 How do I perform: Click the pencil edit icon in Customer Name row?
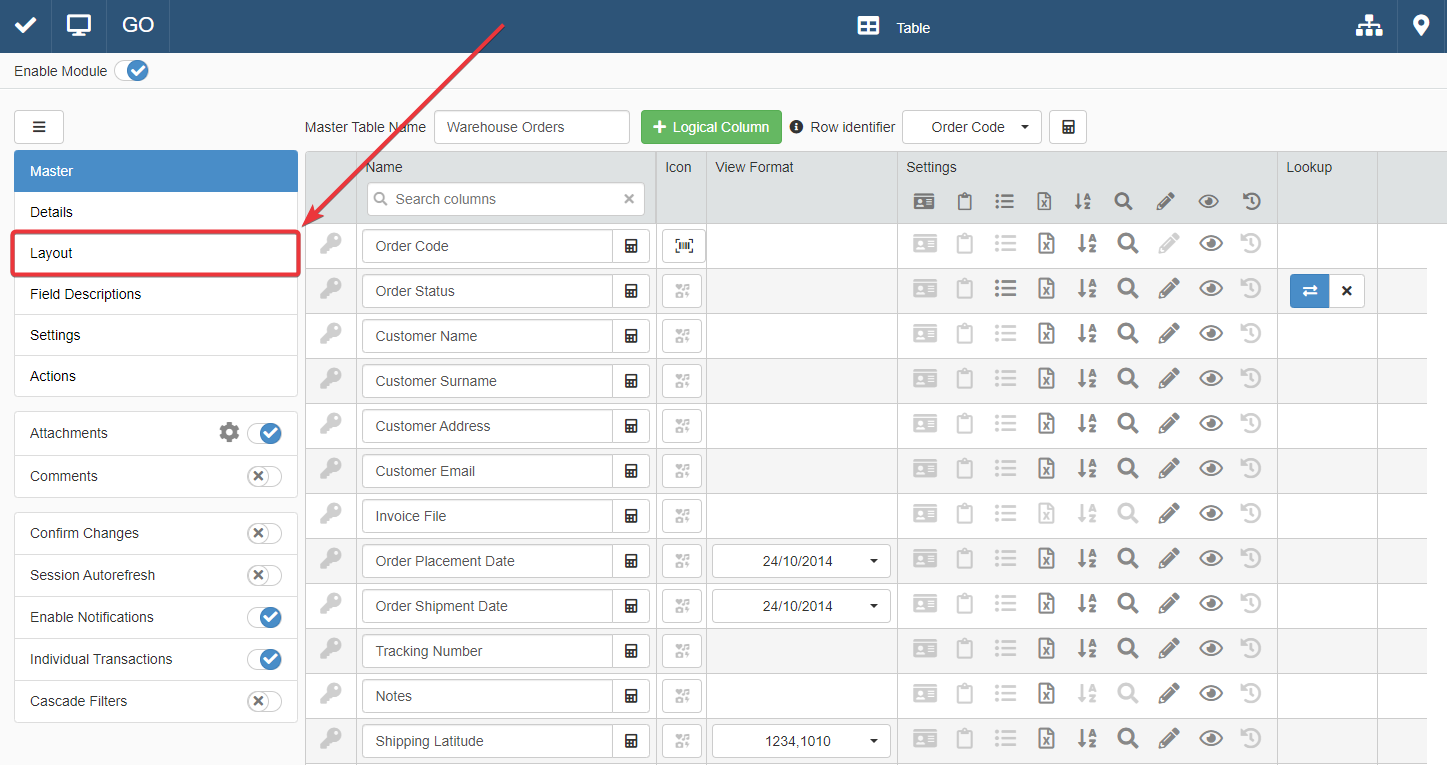coord(1168,336)
